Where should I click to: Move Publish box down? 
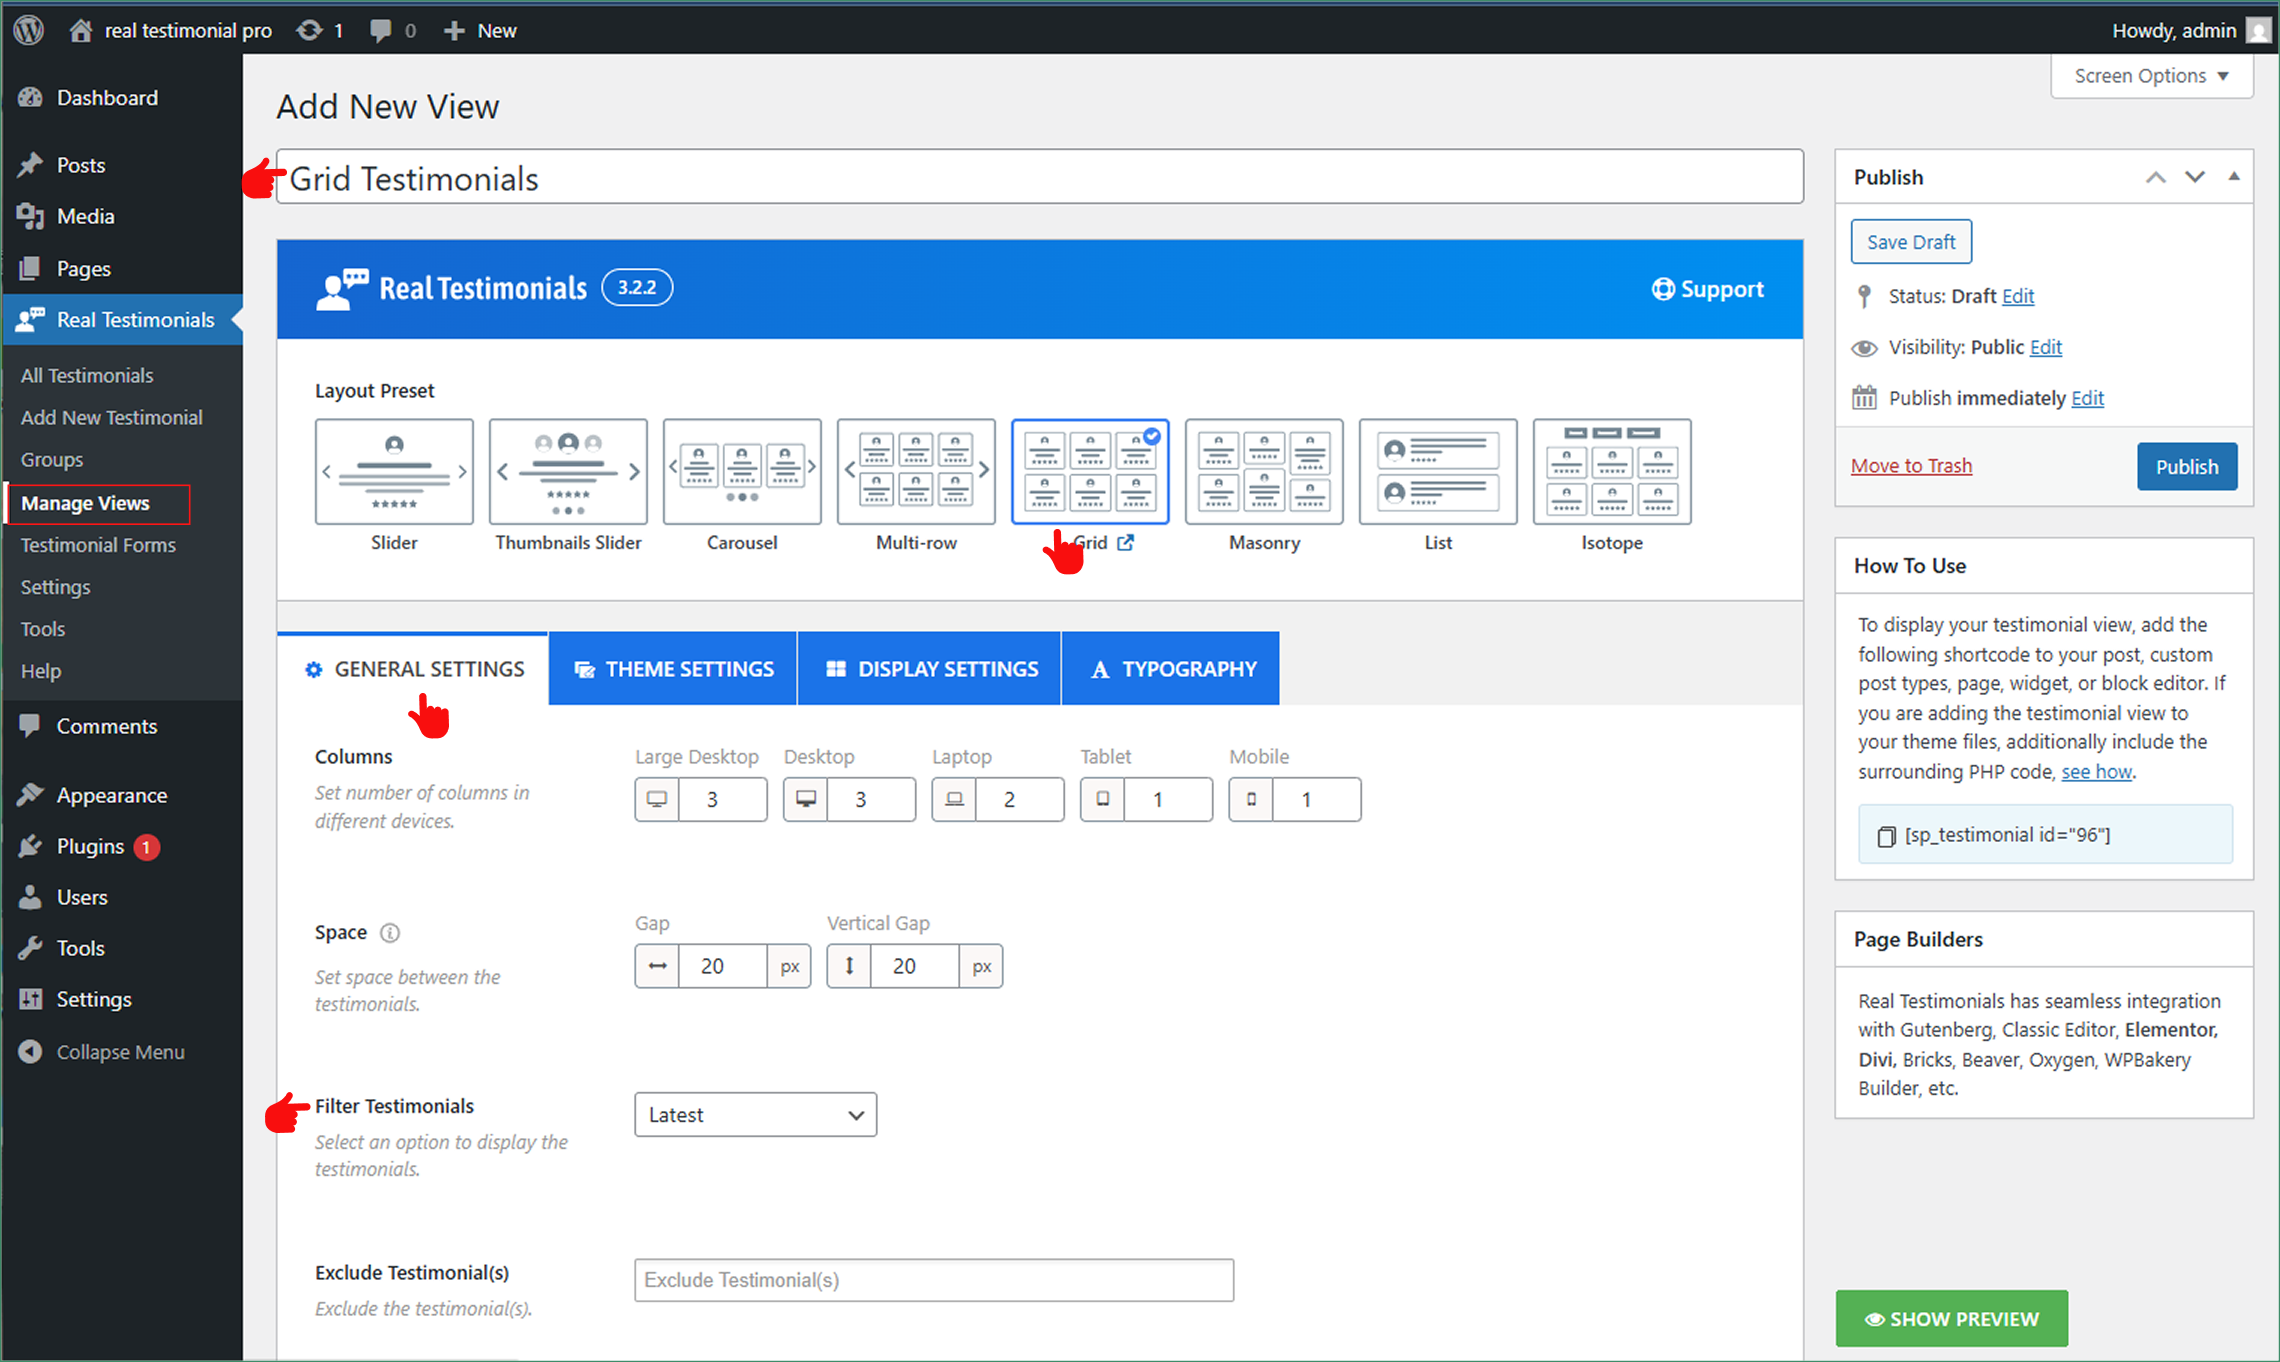2195,177
